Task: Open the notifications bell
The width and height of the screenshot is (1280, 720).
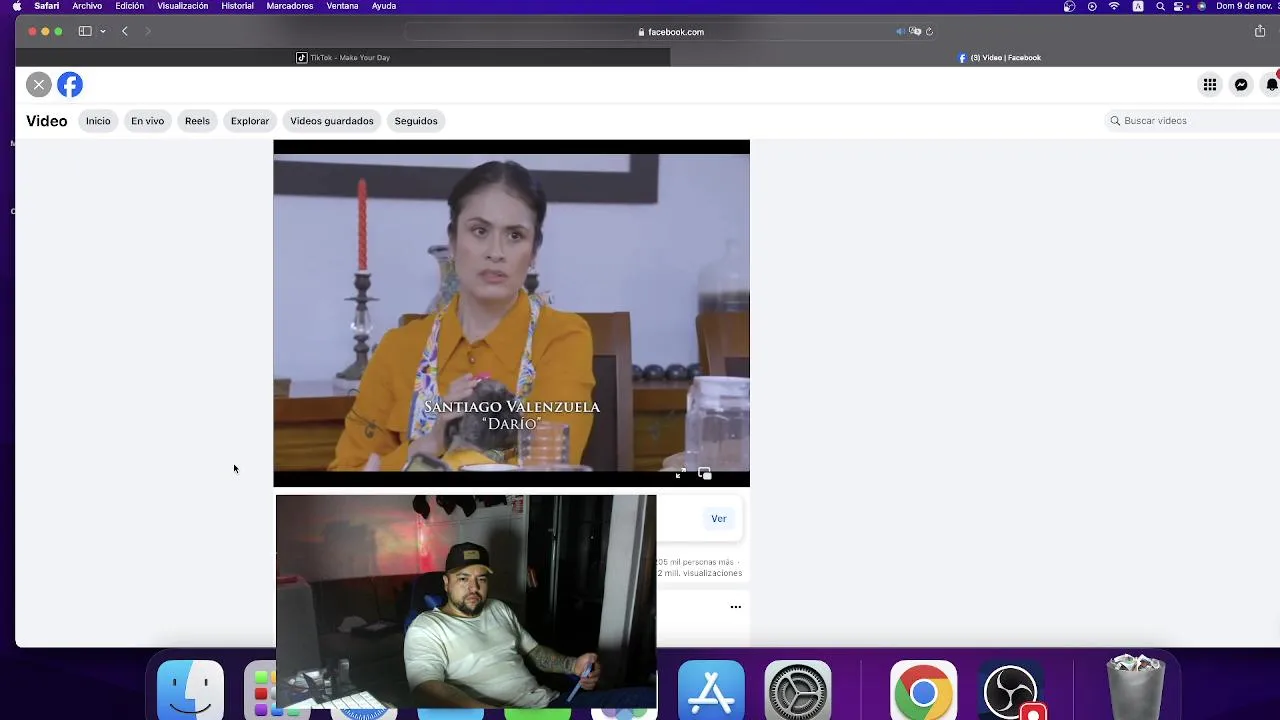Action: pyautogui.click(x=1272, y=85)
